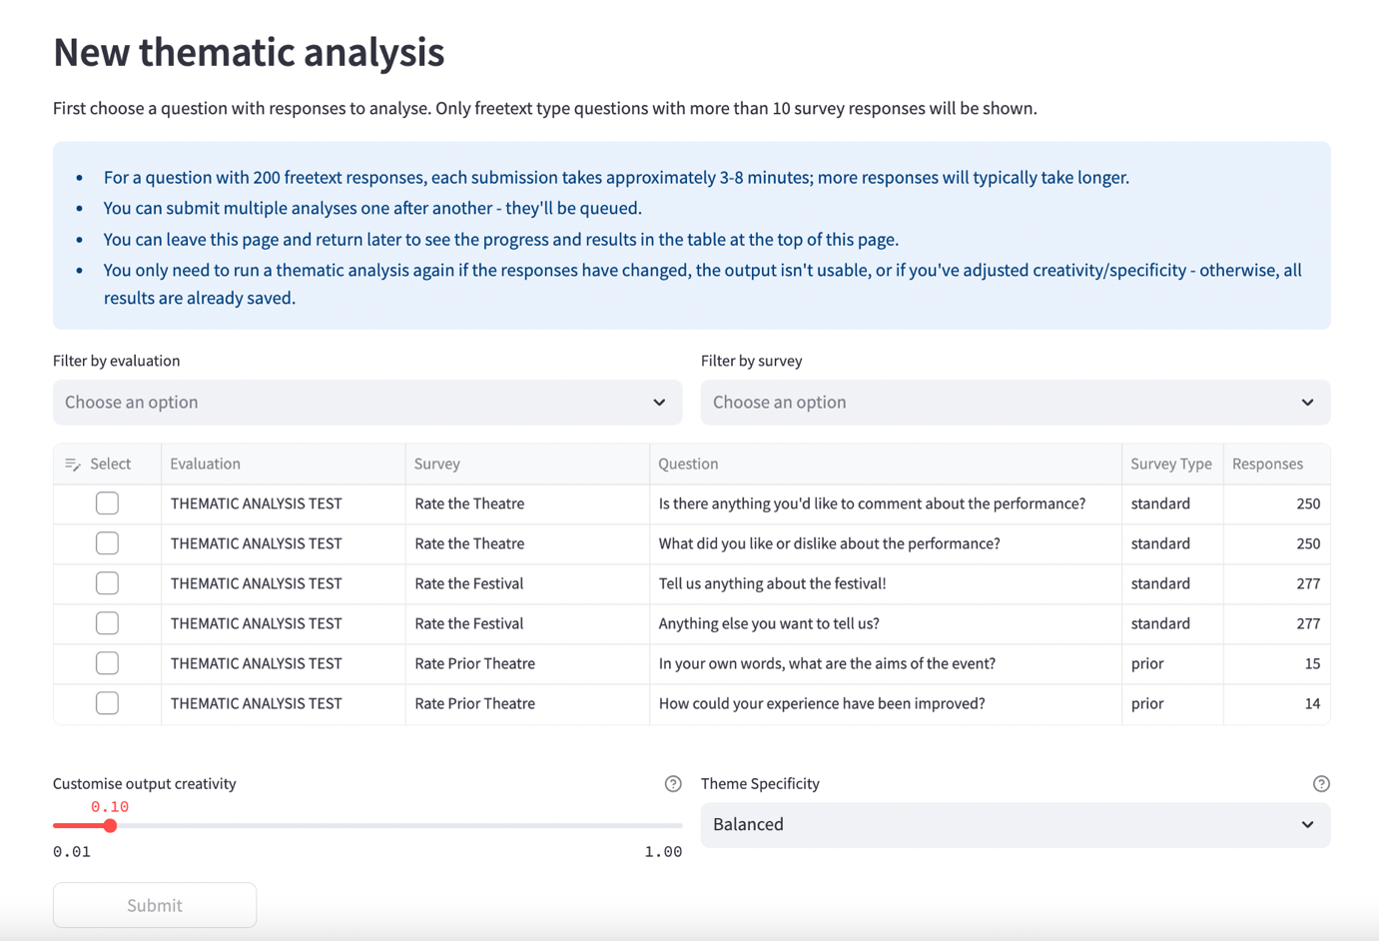Click the edit icon in Select column header
1384x944 pixels.
coord(73,464)
